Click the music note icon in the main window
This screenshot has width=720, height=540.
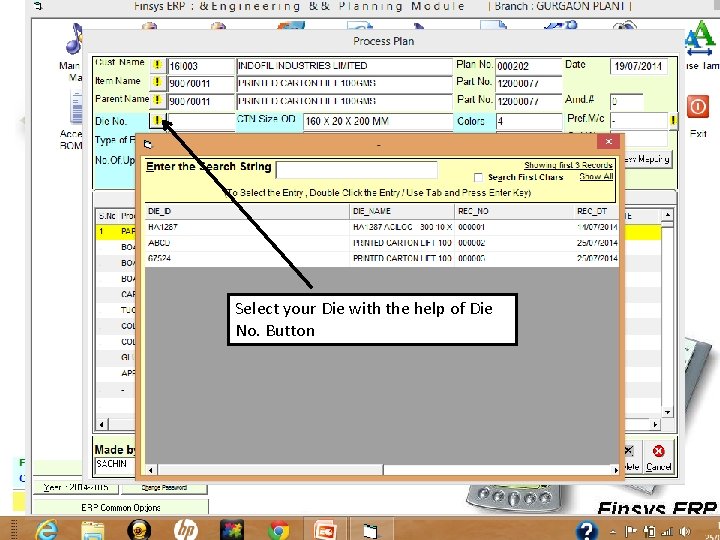74,39
